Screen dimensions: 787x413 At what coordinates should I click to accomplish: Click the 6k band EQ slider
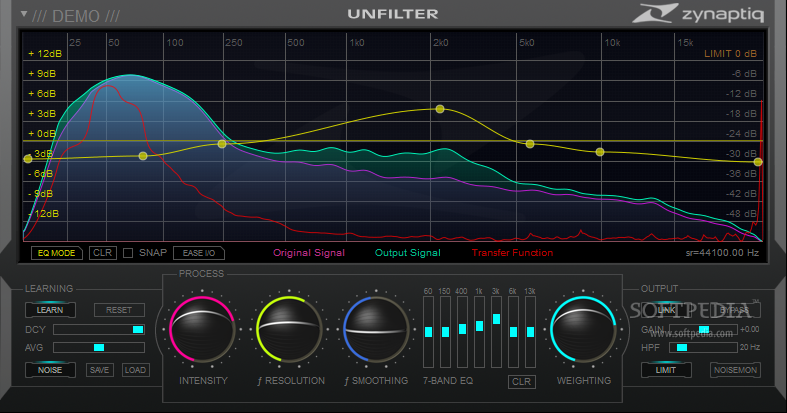pyautogui.click(x=513, y=332)
